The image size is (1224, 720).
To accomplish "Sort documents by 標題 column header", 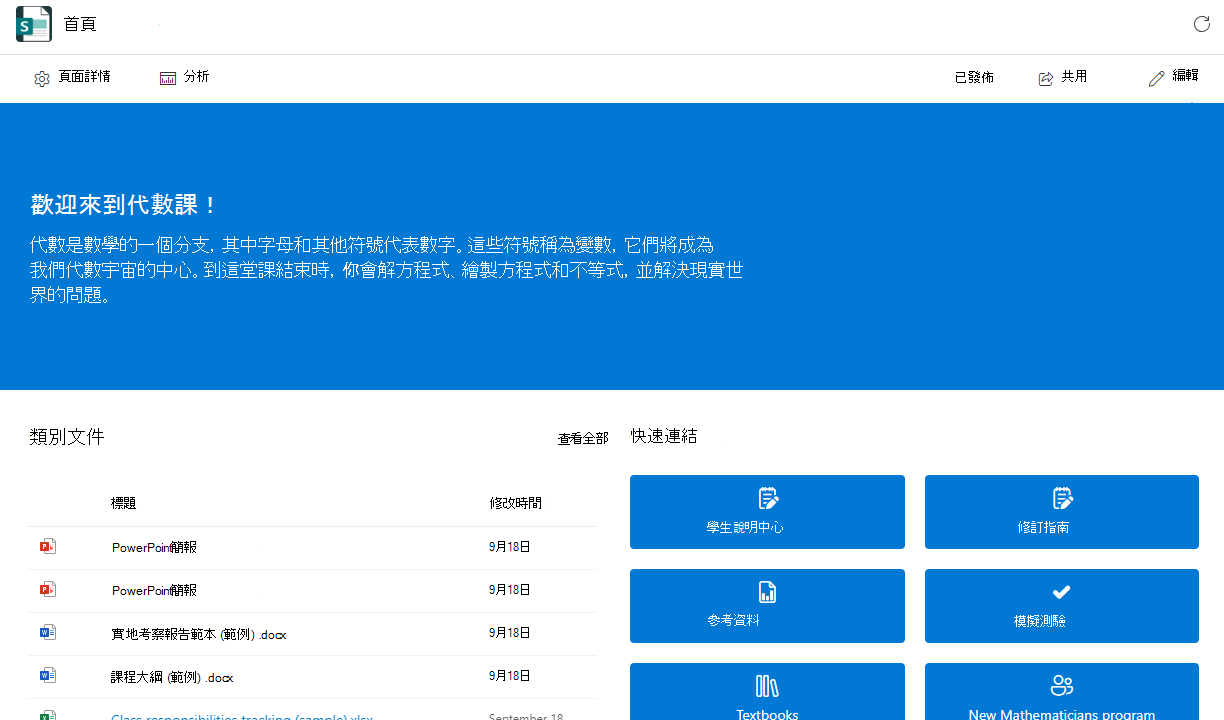I will coord(123,504).
